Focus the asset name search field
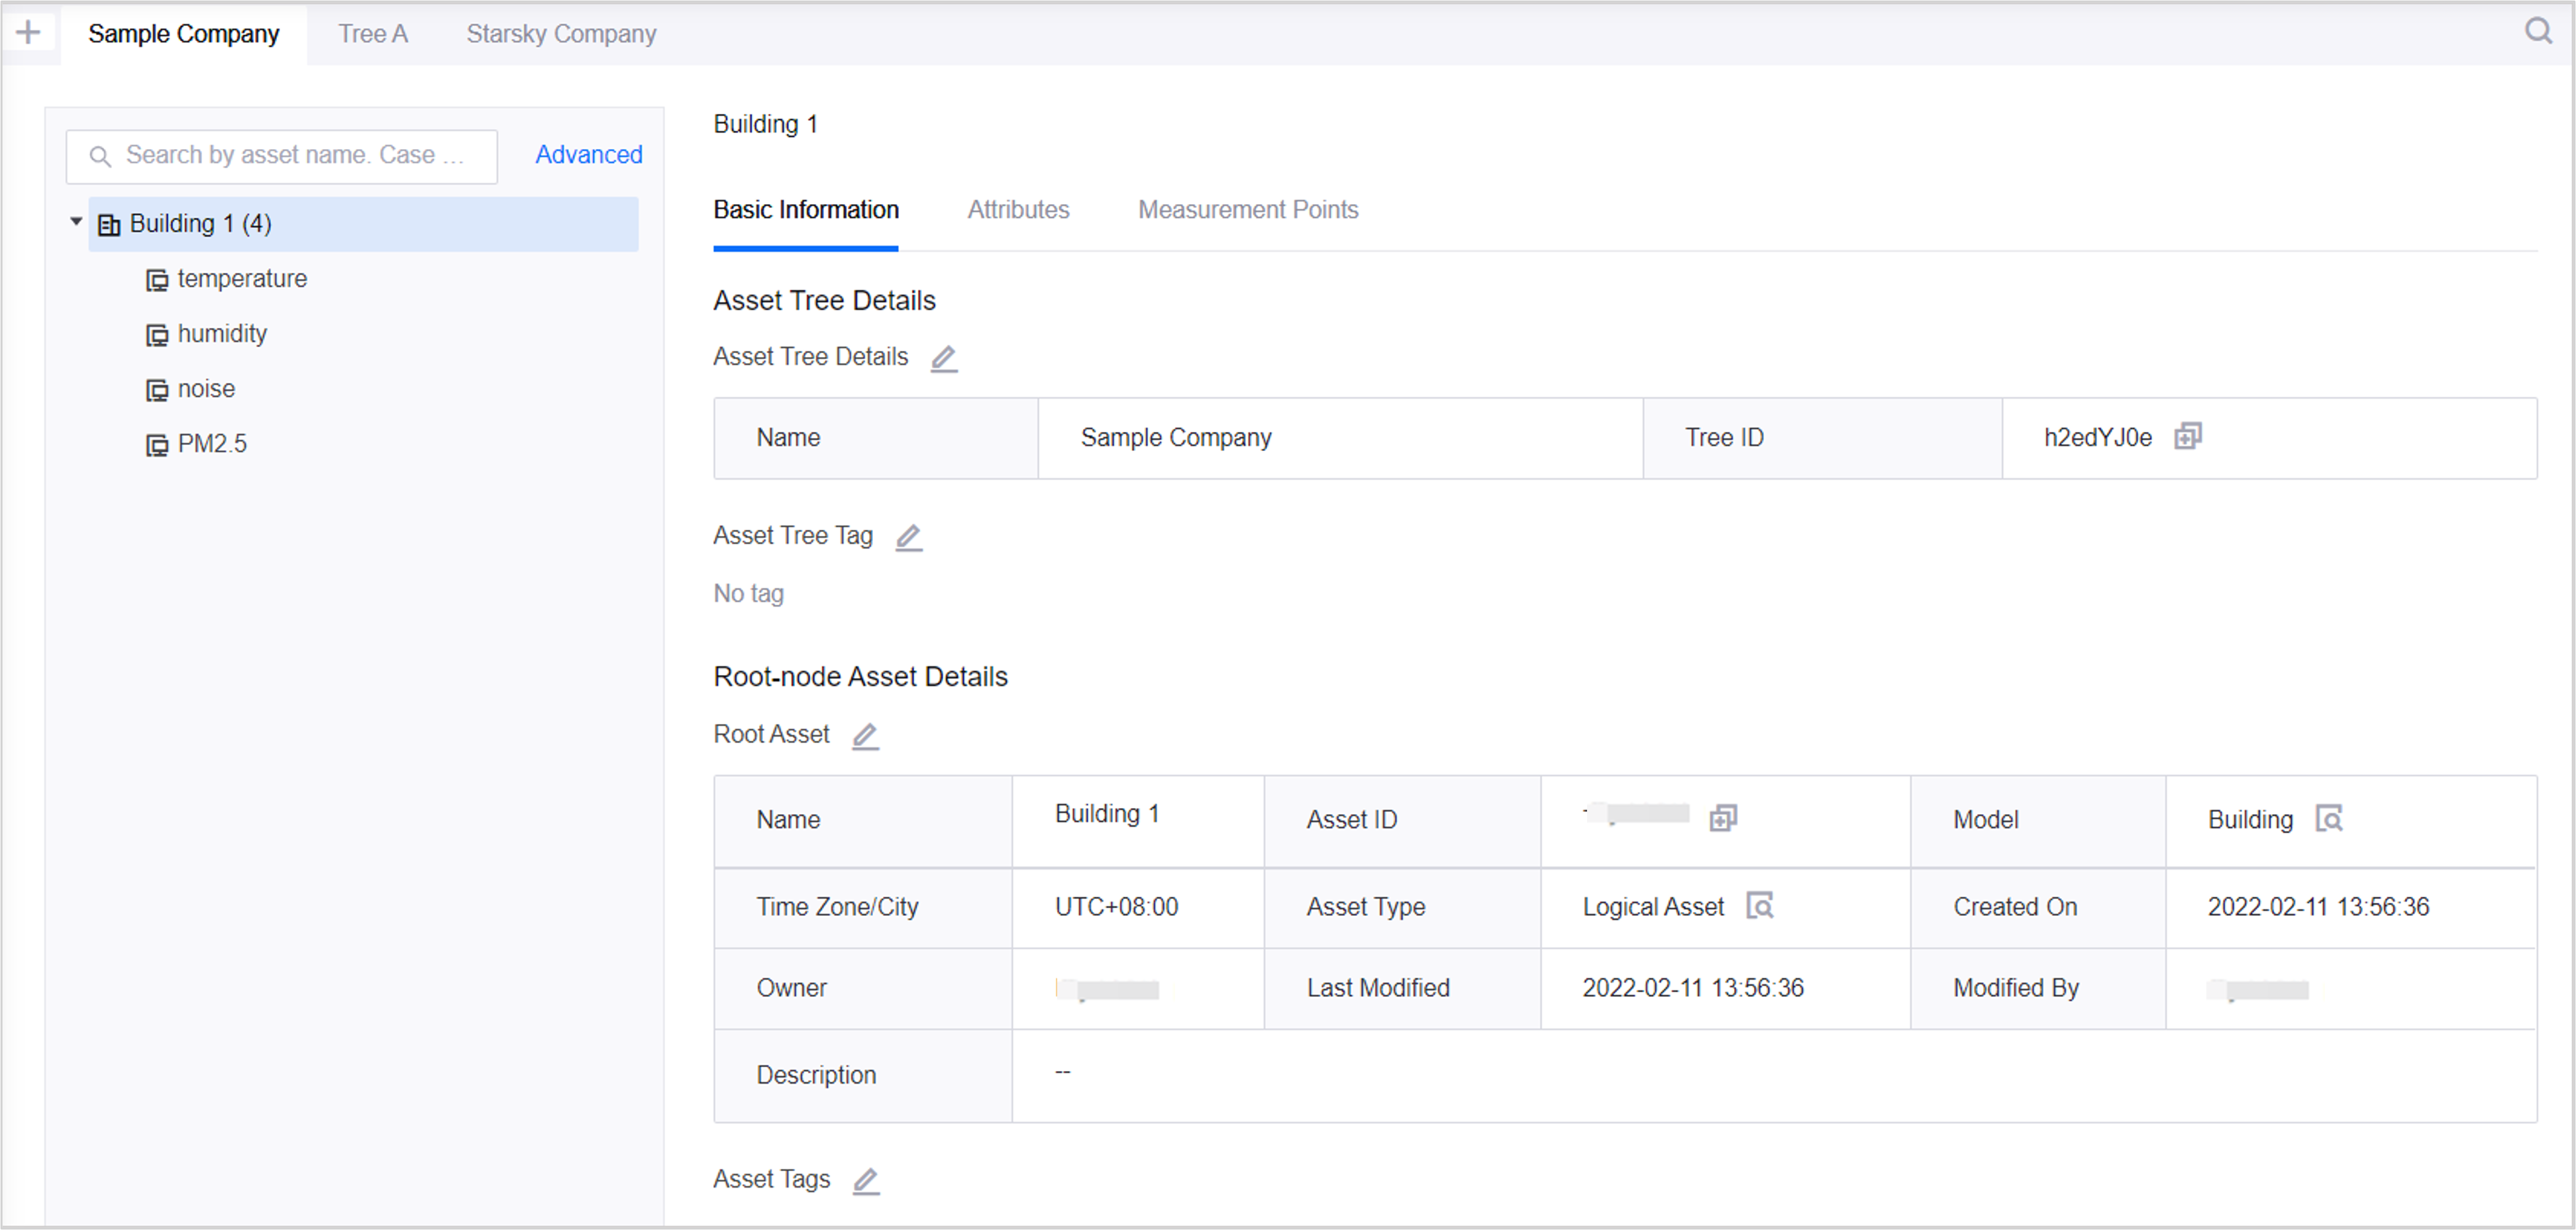Screen dimensions: 2576x1230 [294, 156]
